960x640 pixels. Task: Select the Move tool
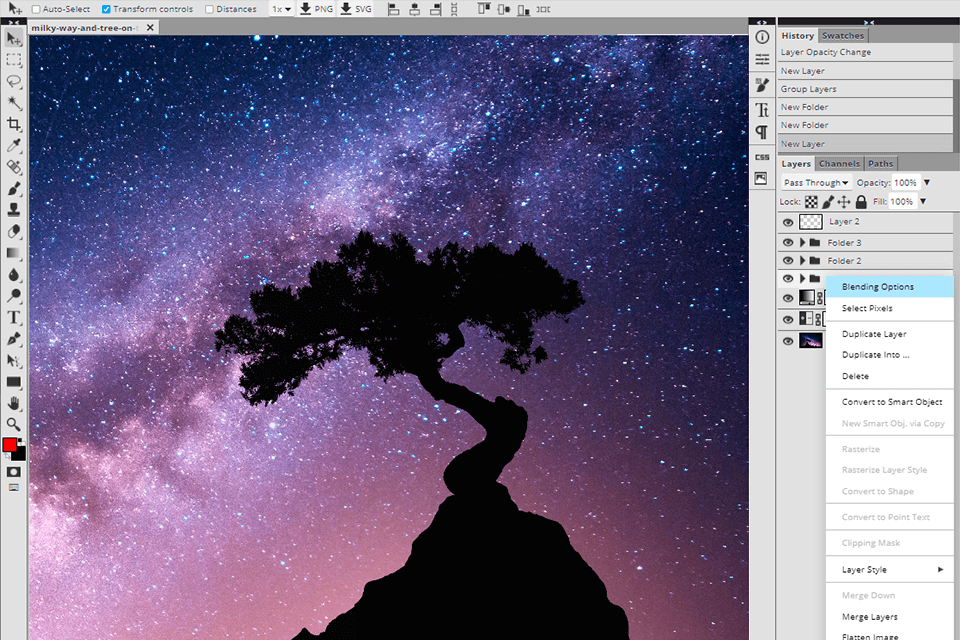14,39
